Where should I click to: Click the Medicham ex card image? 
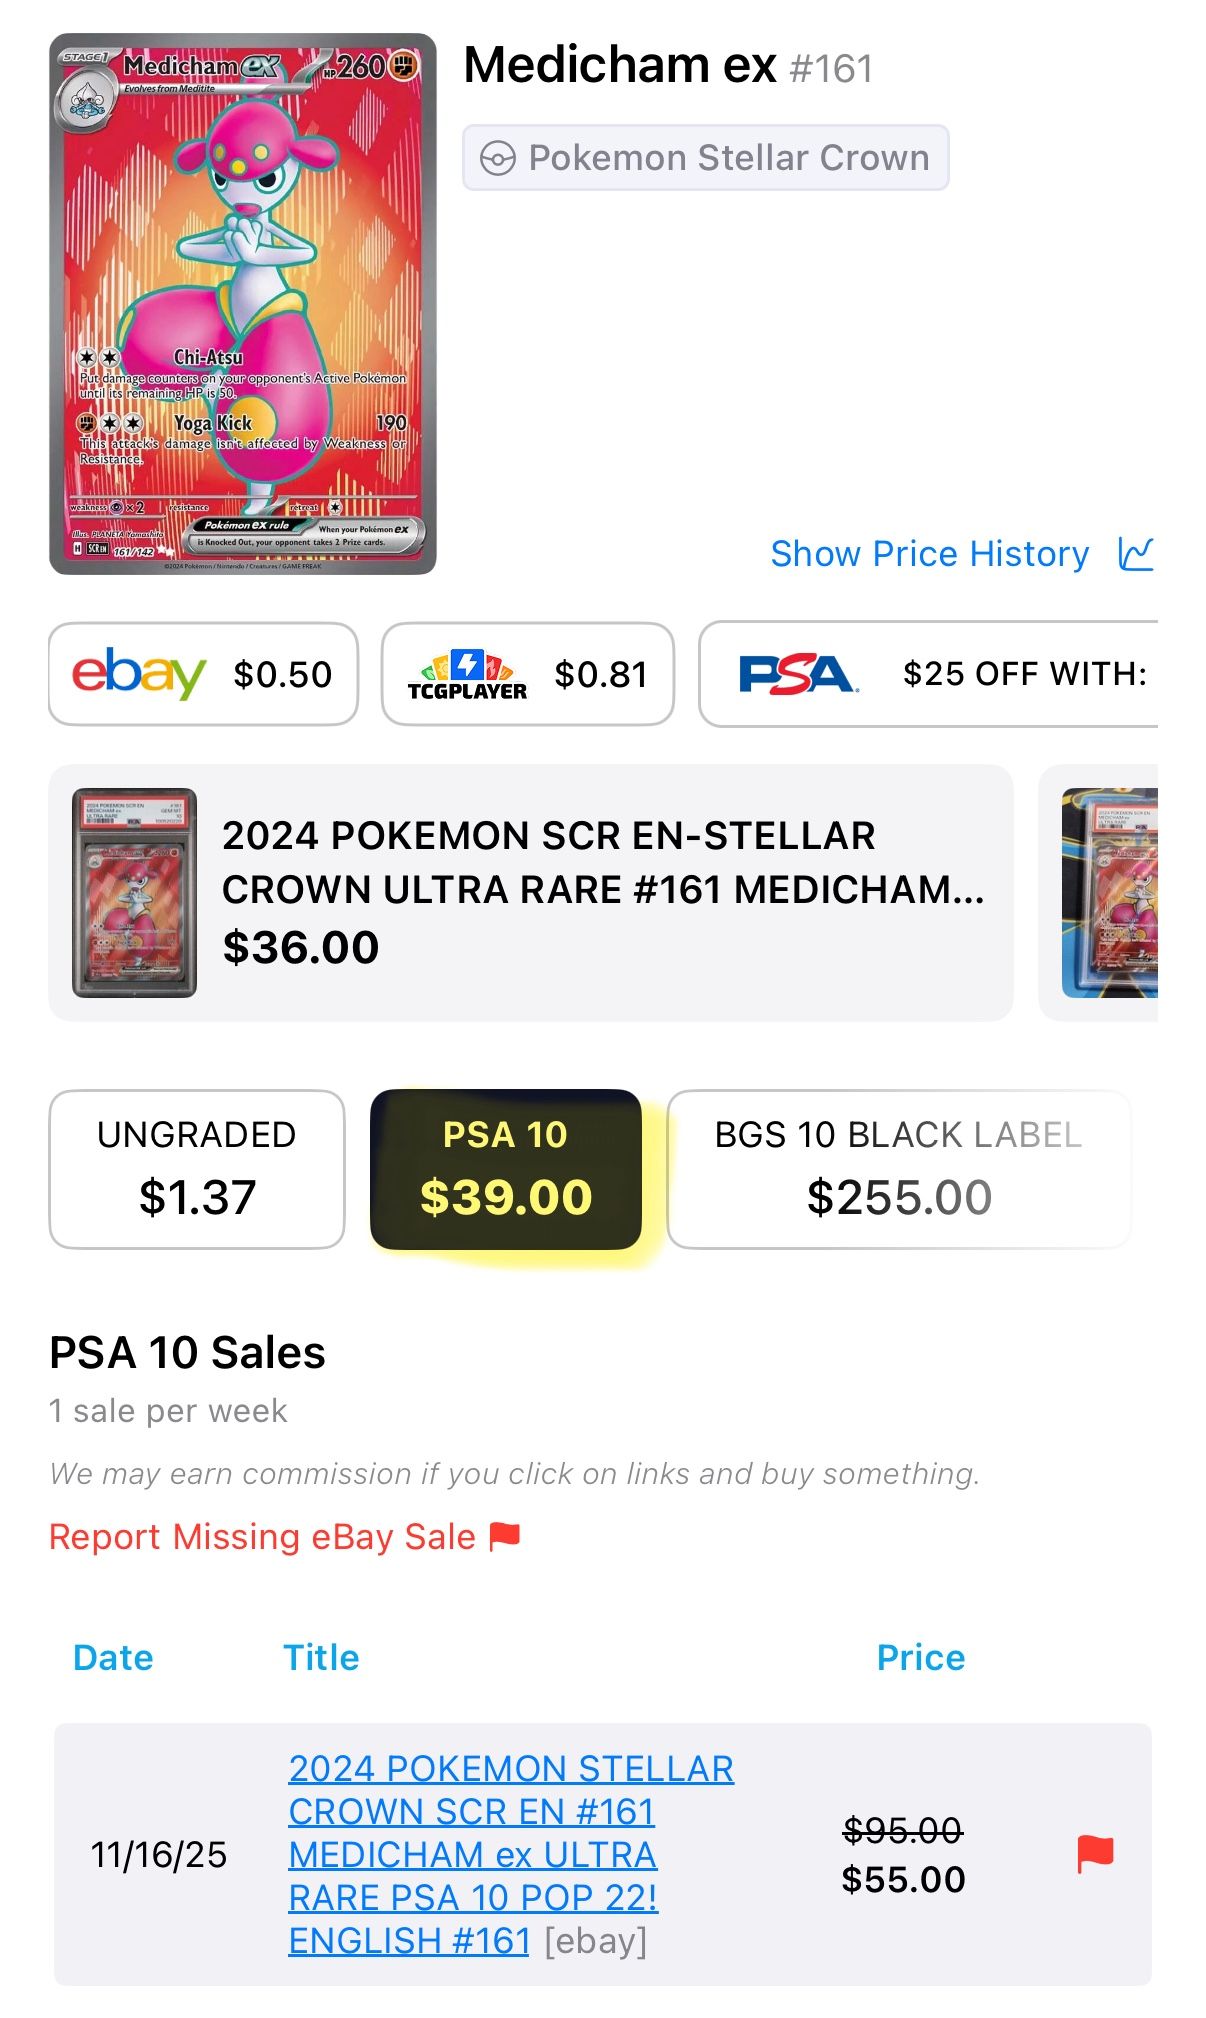click(x=245, y=307)
